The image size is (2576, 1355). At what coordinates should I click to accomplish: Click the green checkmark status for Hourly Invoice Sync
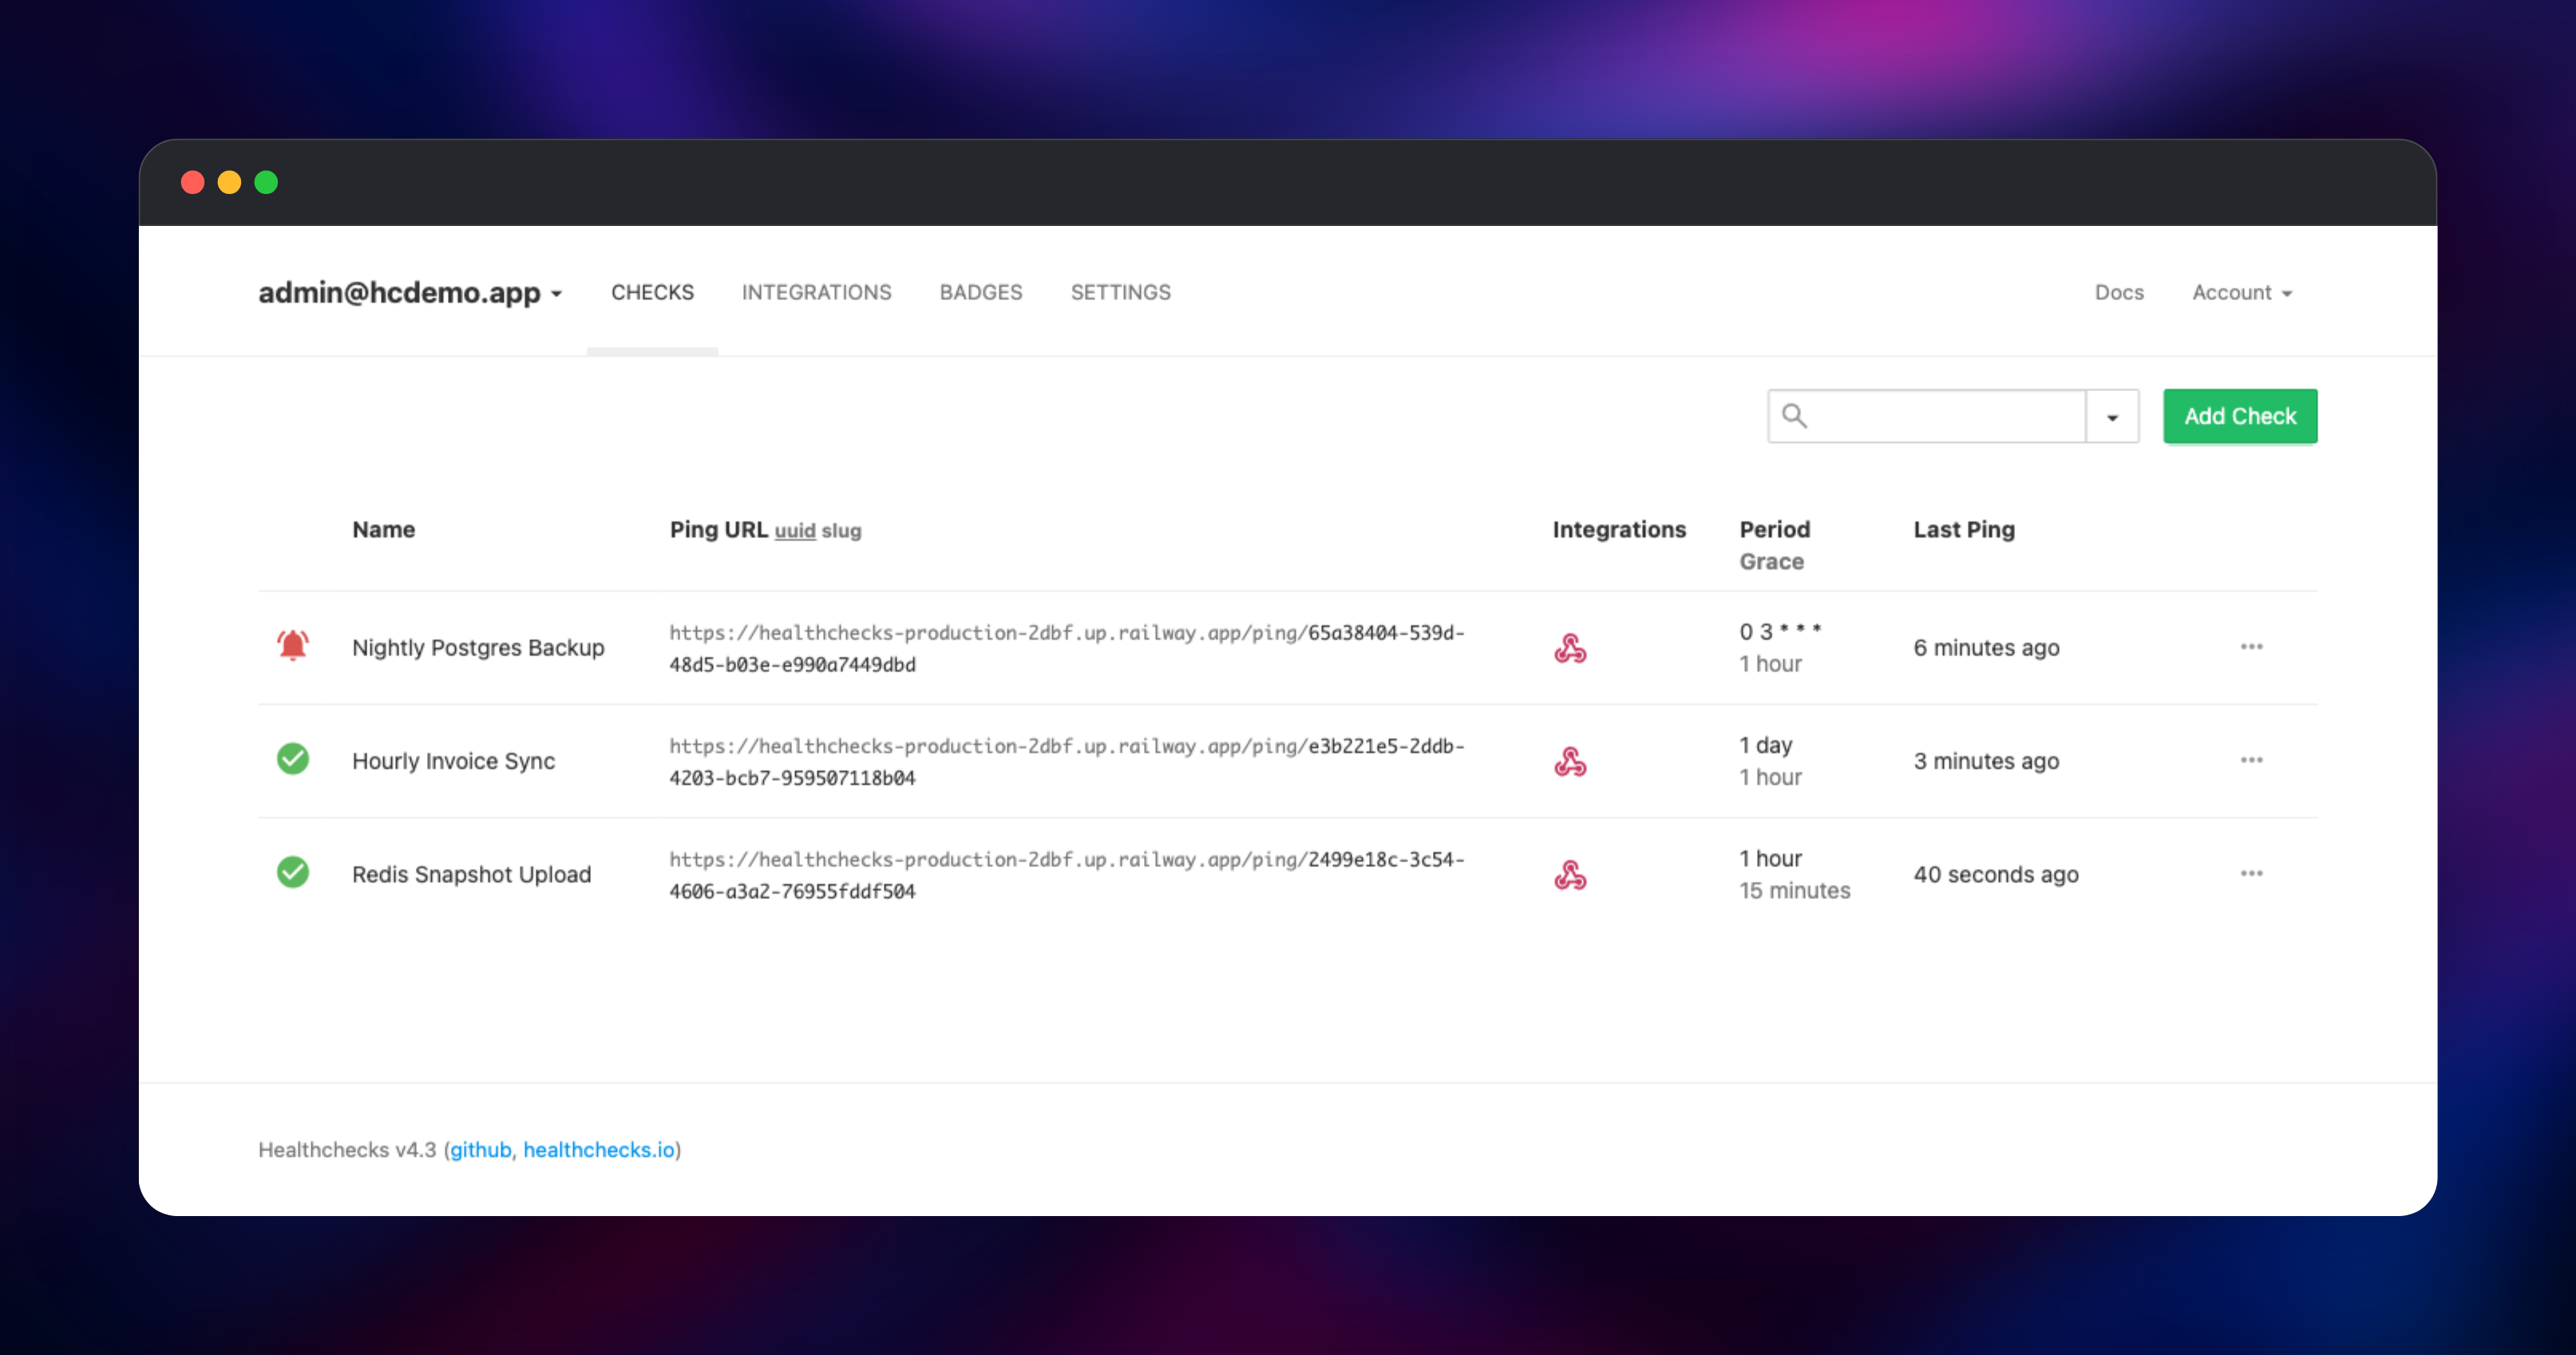293,759
